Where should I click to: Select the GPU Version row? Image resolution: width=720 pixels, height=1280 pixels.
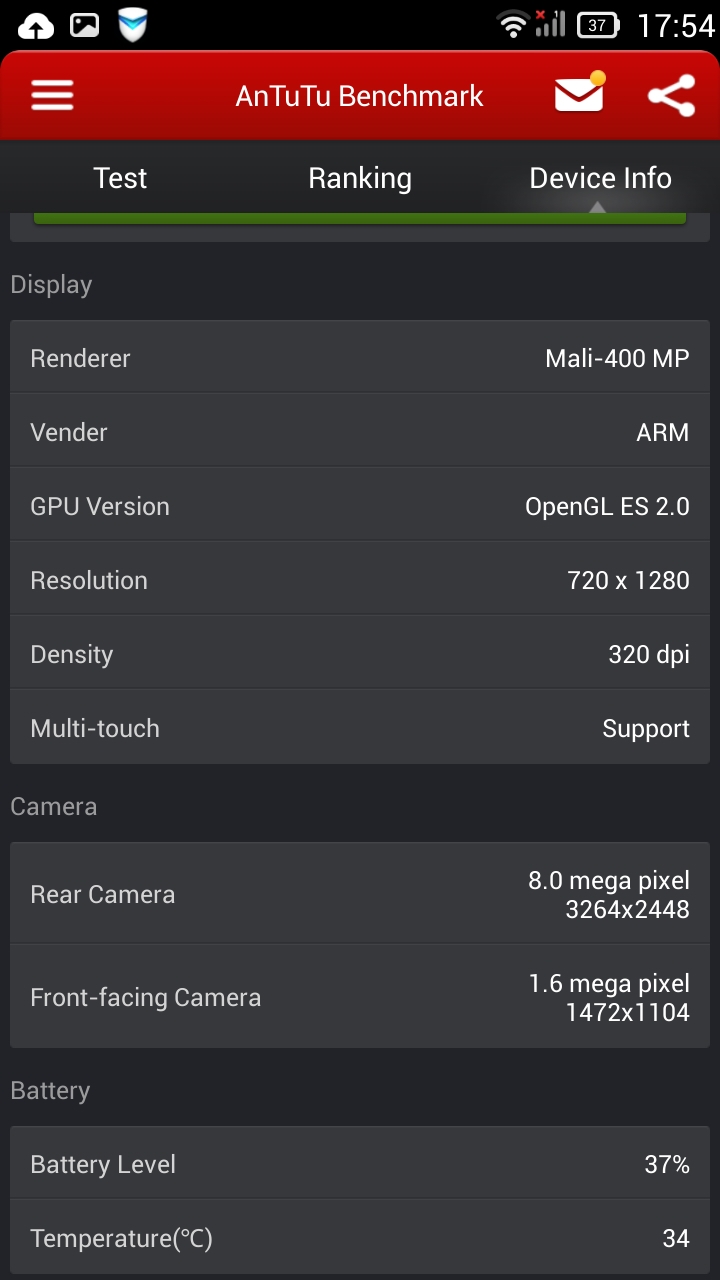tap(360, 506)
